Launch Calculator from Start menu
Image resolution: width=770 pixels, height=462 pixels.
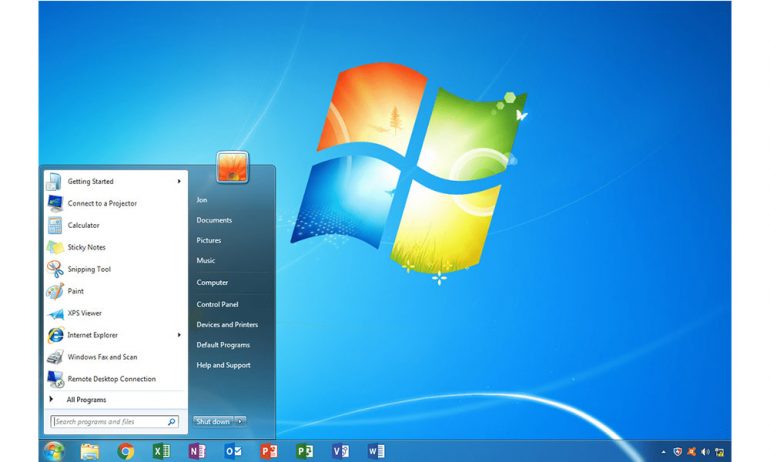click(x=116, y=225)
